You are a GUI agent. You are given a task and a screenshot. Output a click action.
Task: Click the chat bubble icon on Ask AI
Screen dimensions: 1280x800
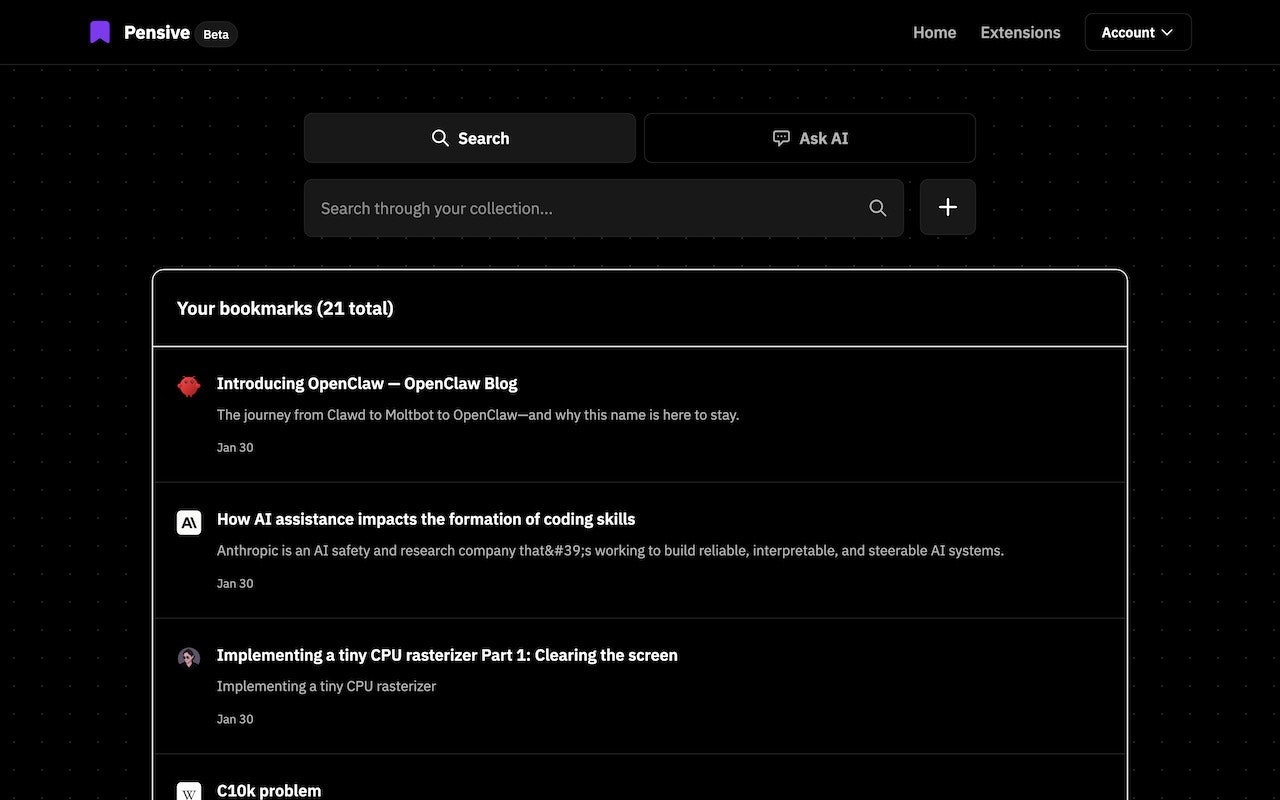tap(781, 138)
